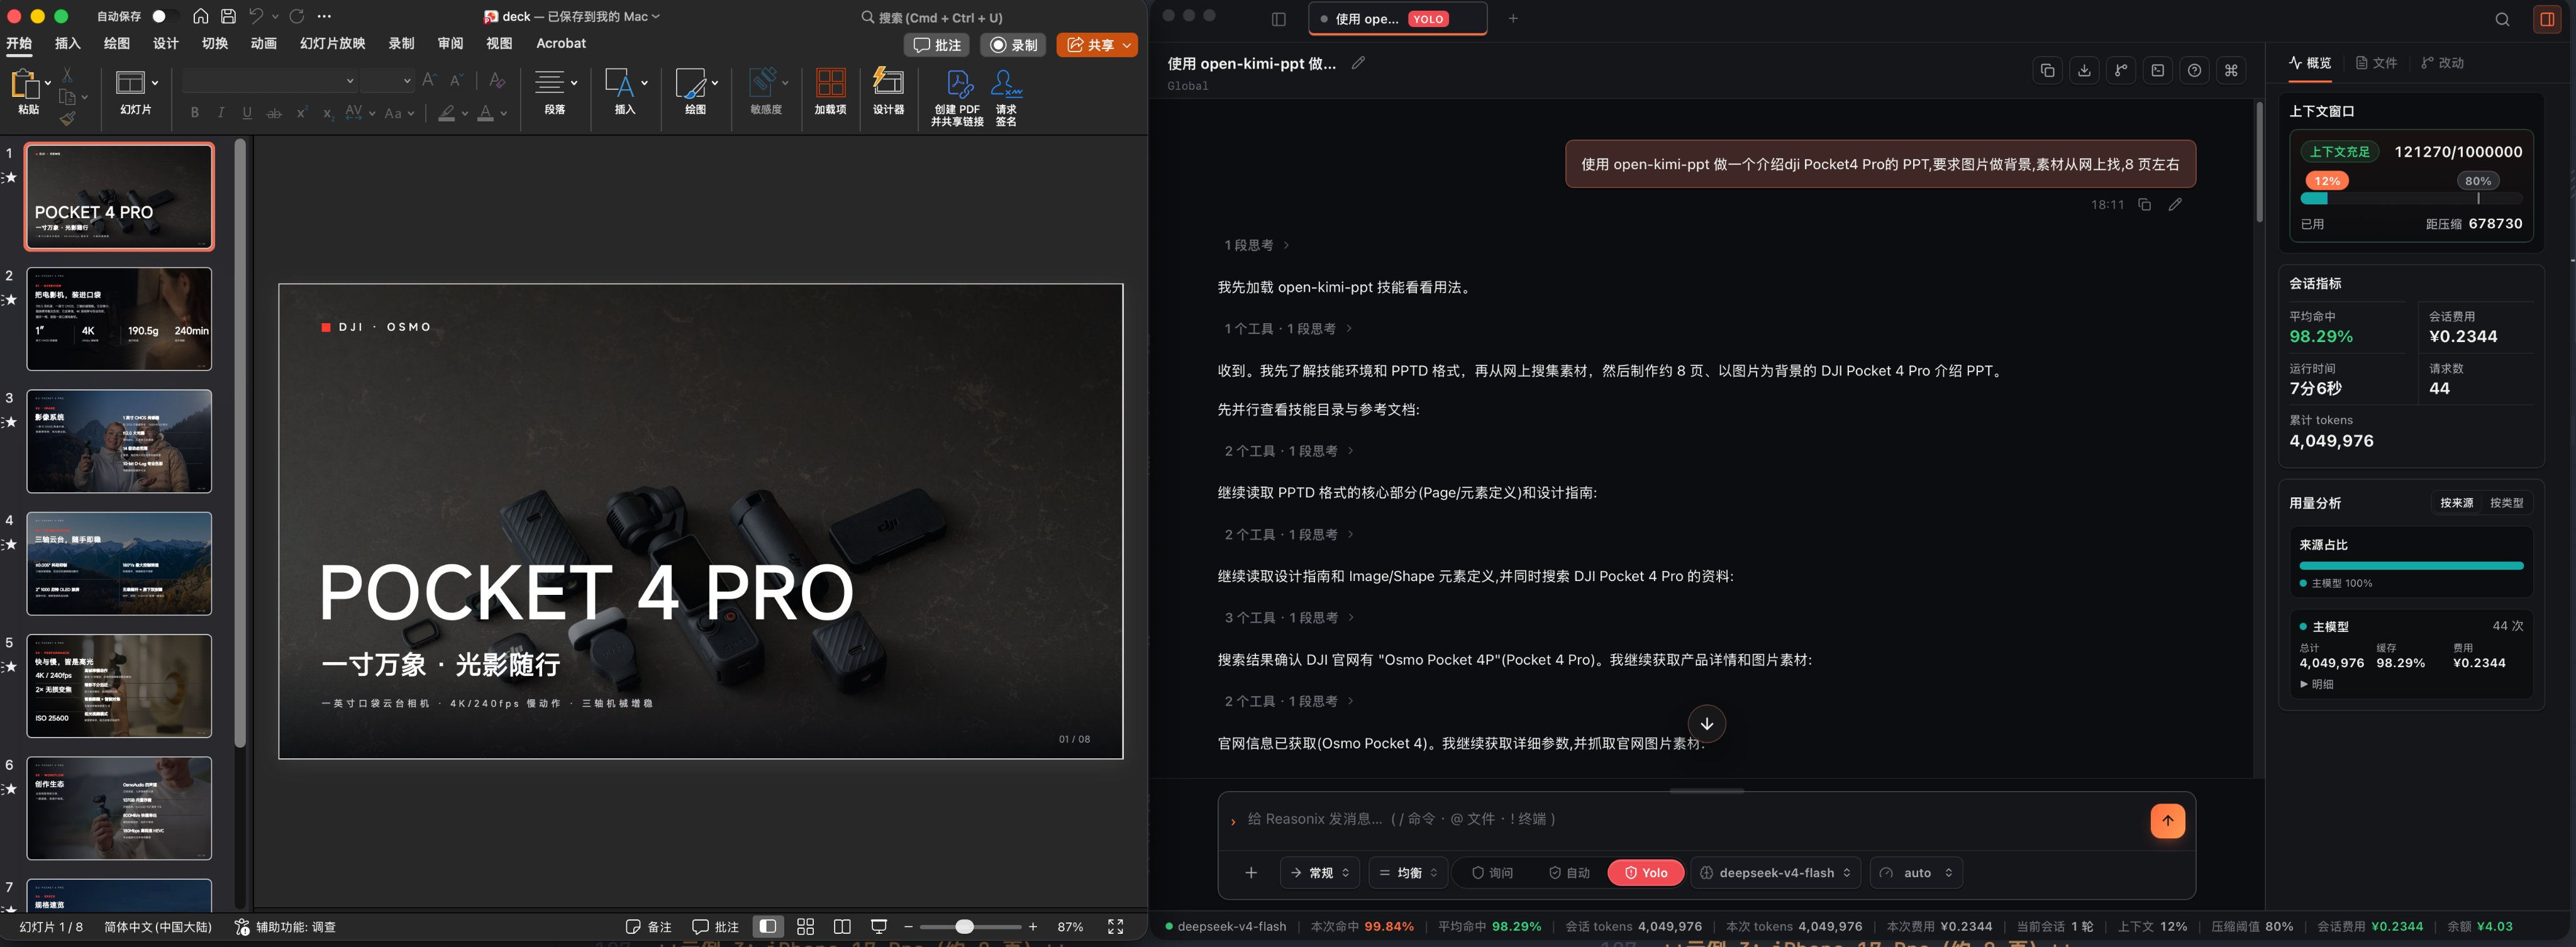The width and height of the screenshot is (2576, 947).
Task: Switch to the 动画 animations tab
Action: (x=263, y=43)
